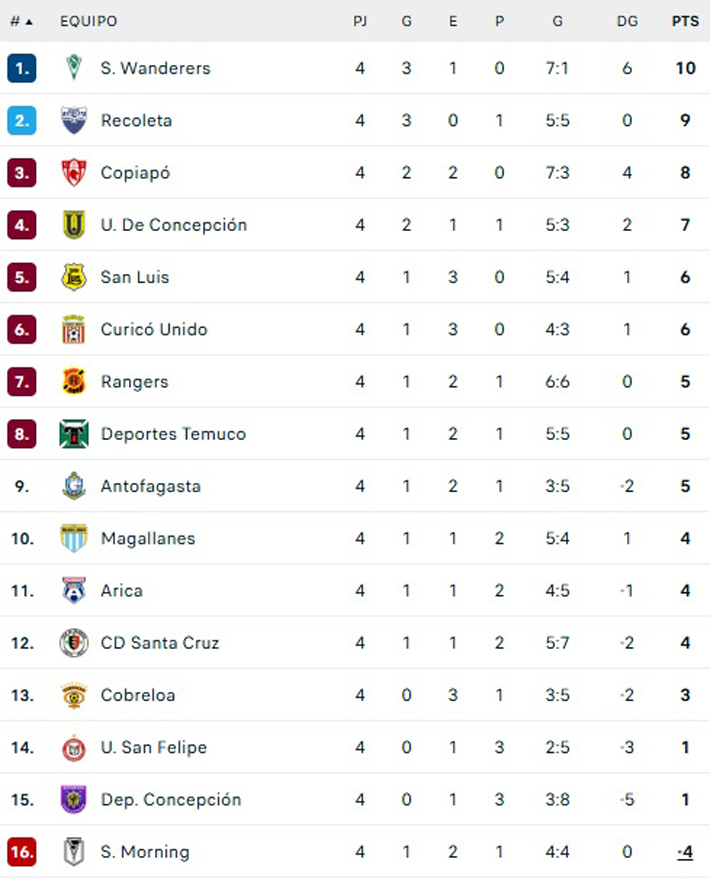This screenshot has width=710, height=878.
Task: Sort standings by PTS column header
Action: (x=685, y=21)
